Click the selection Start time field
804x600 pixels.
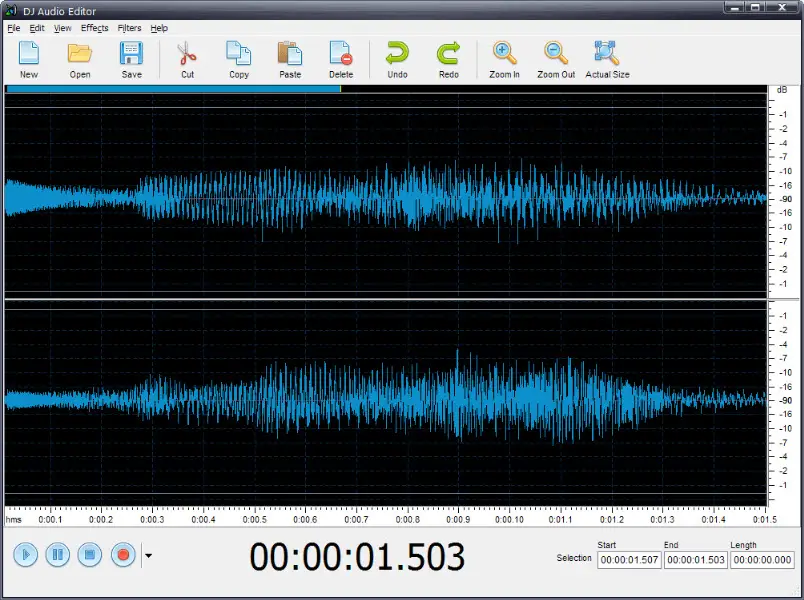(x=629, y=559)
